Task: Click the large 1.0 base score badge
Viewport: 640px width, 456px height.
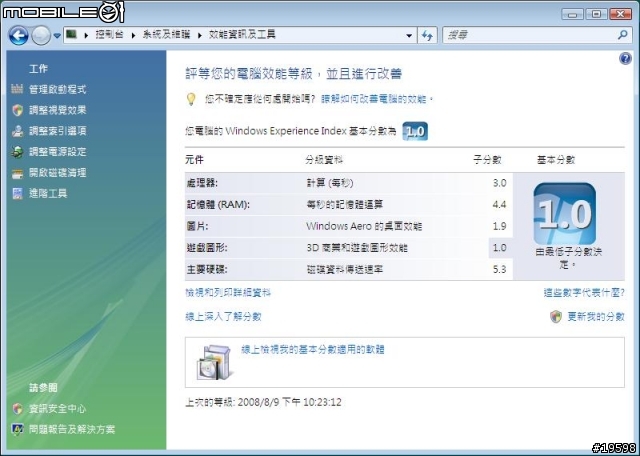Action: [x=564, y=214]
